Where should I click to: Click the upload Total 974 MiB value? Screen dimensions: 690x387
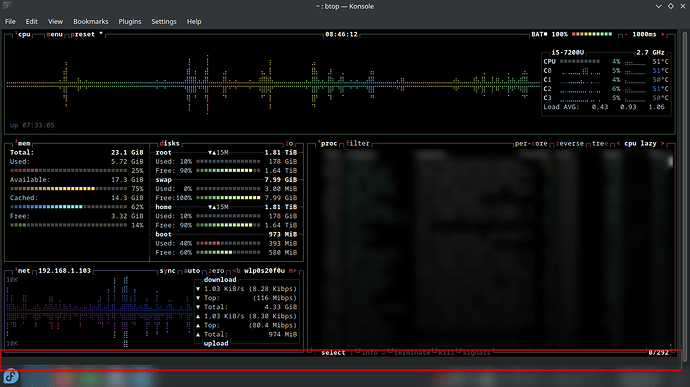coord(283,334)
